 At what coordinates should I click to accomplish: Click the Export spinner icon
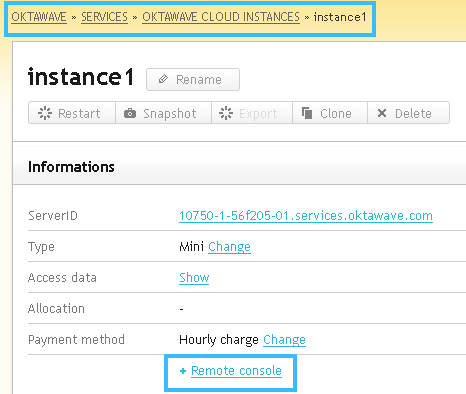click(226, 113)
